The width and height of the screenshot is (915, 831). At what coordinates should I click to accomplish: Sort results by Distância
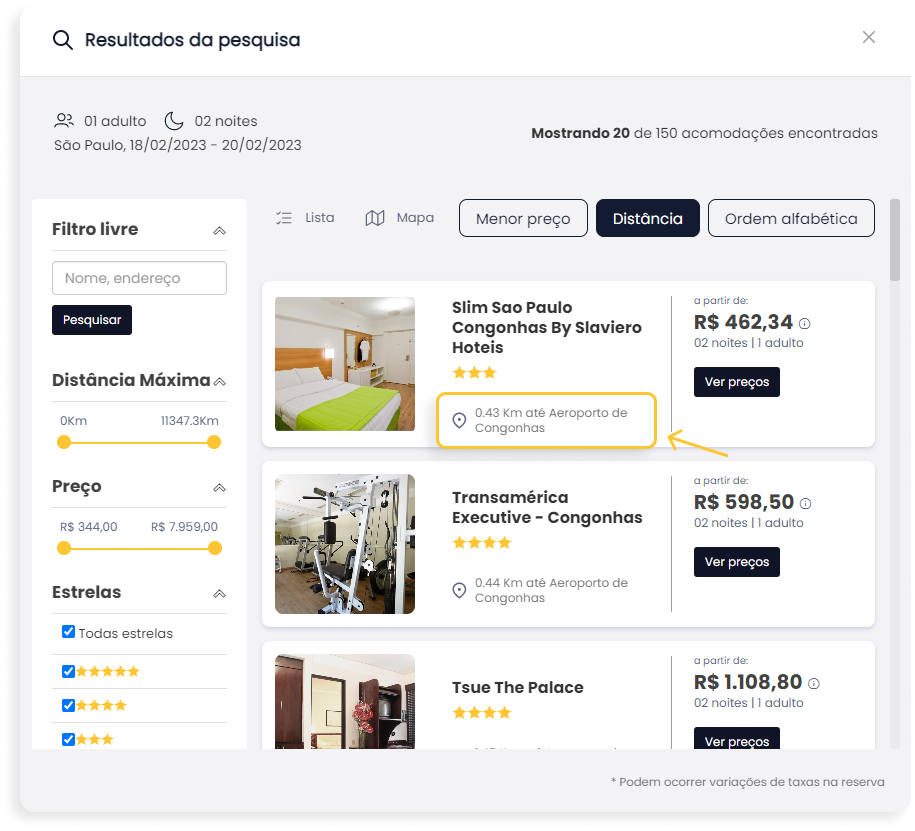647,218
